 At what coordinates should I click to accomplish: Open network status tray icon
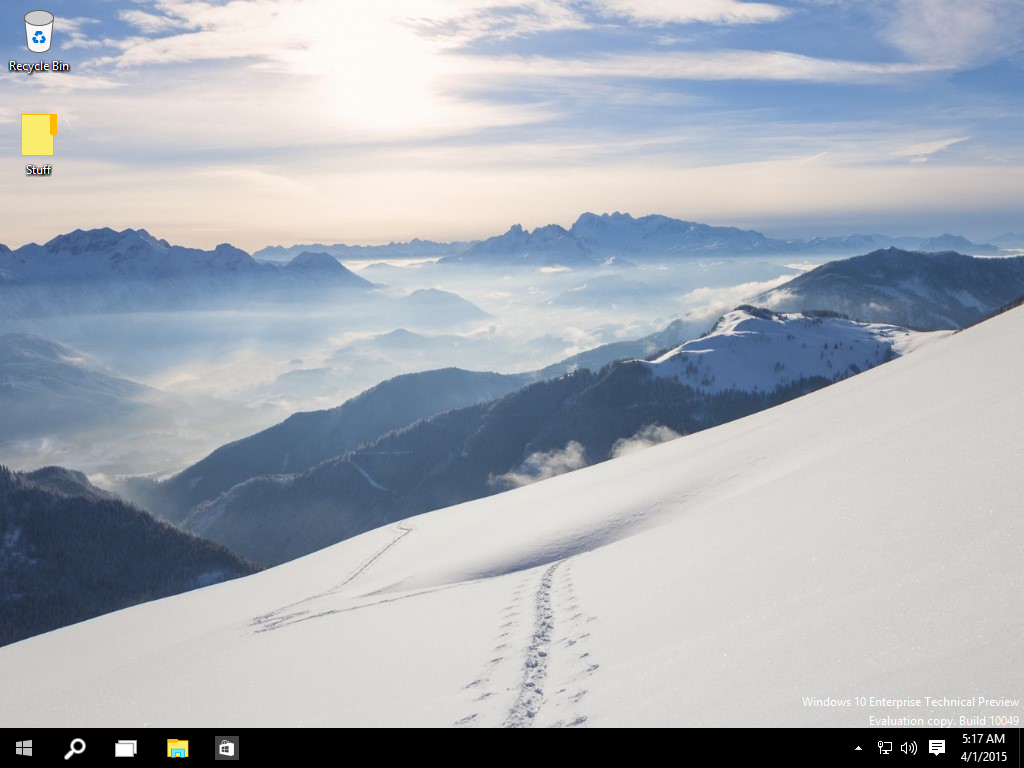point(884,748)
